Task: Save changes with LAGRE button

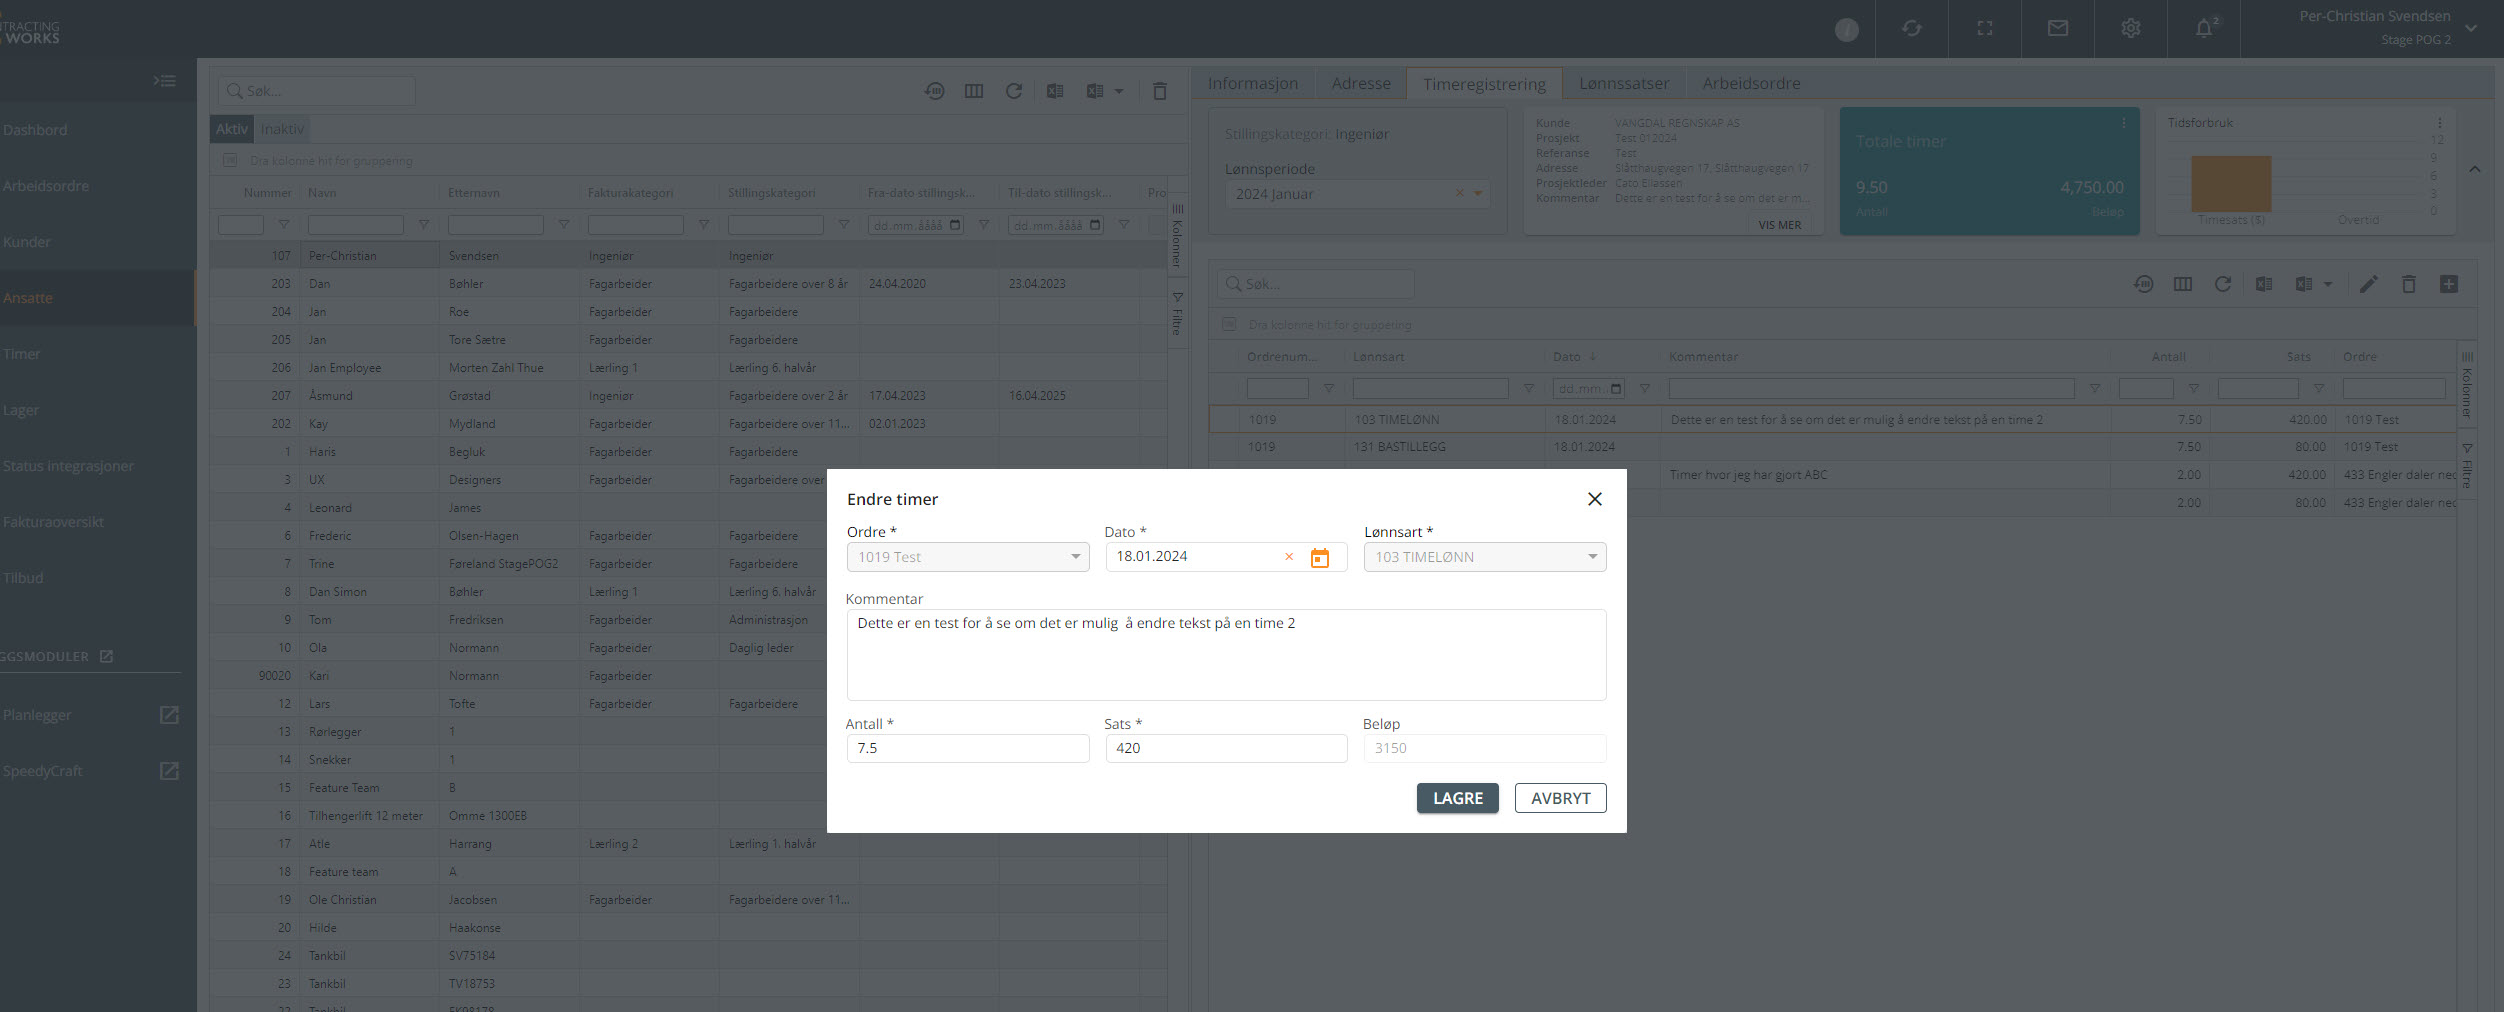Action: pyautogui.click(x=1457, y=798)
